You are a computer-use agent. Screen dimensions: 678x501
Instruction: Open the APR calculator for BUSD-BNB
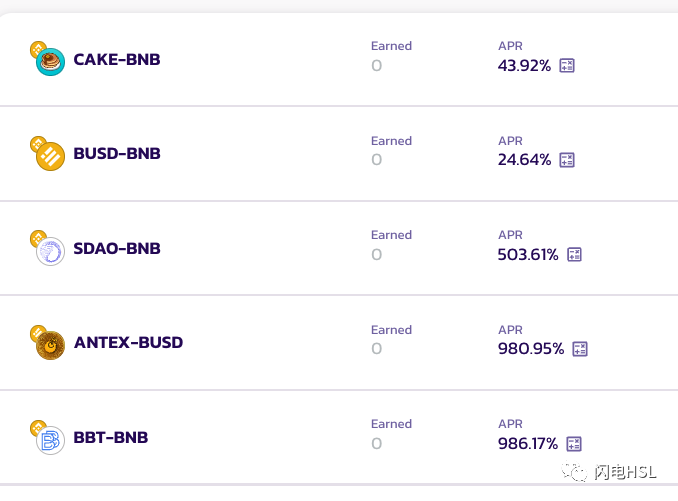coord(567,160)
